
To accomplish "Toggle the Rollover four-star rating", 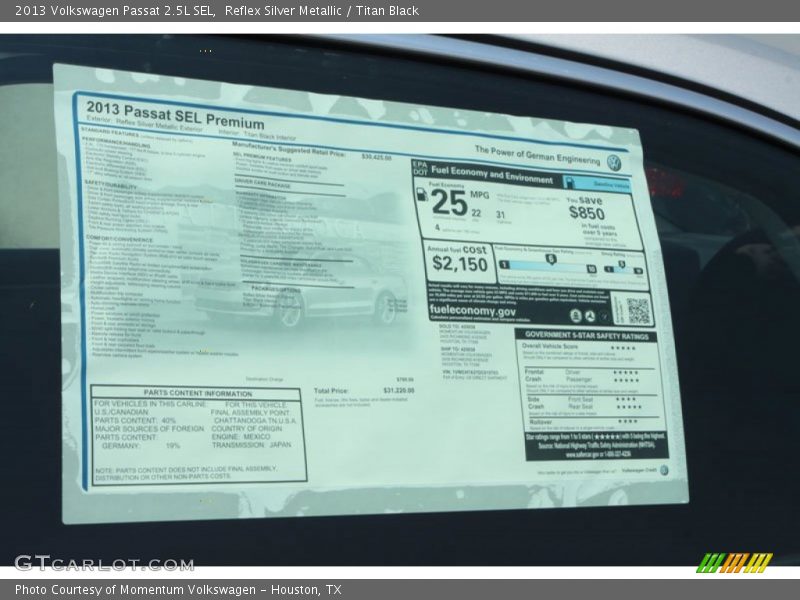I will pyautogui.click(x=628, y=421).
